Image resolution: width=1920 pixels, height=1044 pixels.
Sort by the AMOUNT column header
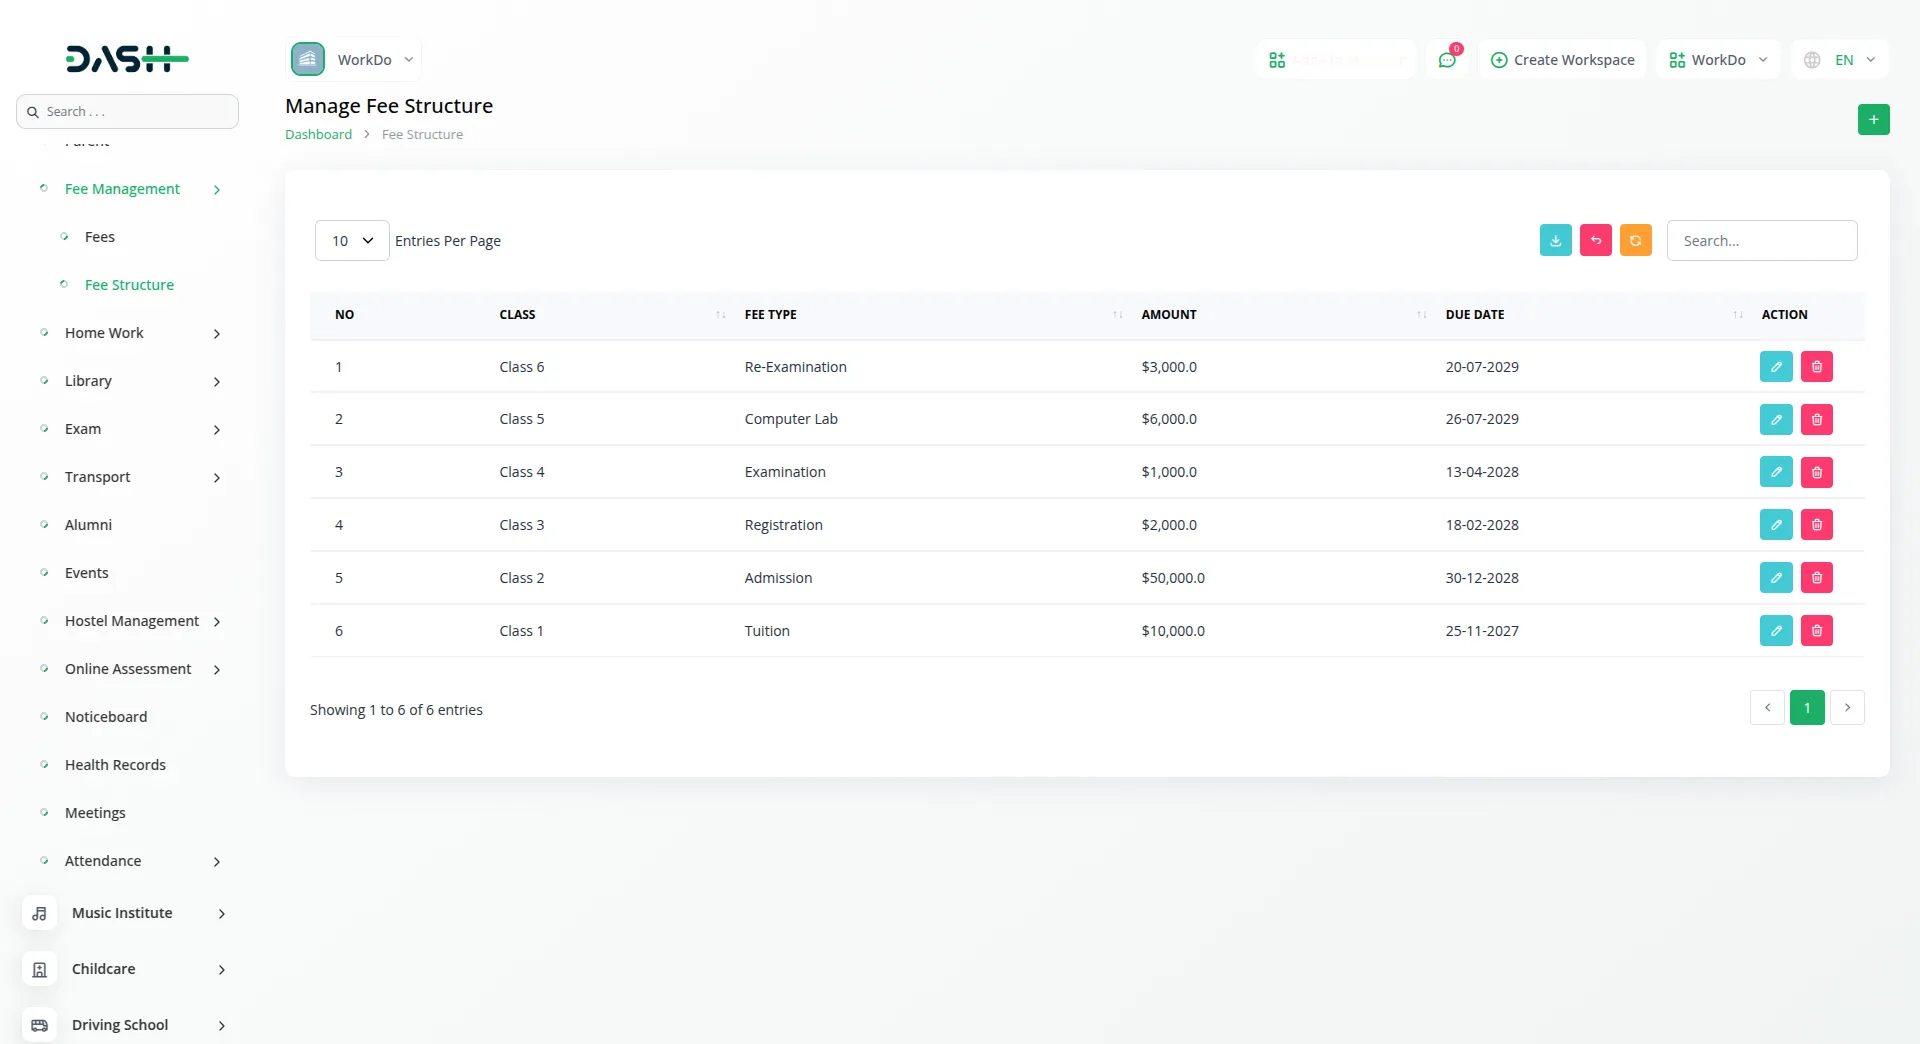(x=1283, y=315)
